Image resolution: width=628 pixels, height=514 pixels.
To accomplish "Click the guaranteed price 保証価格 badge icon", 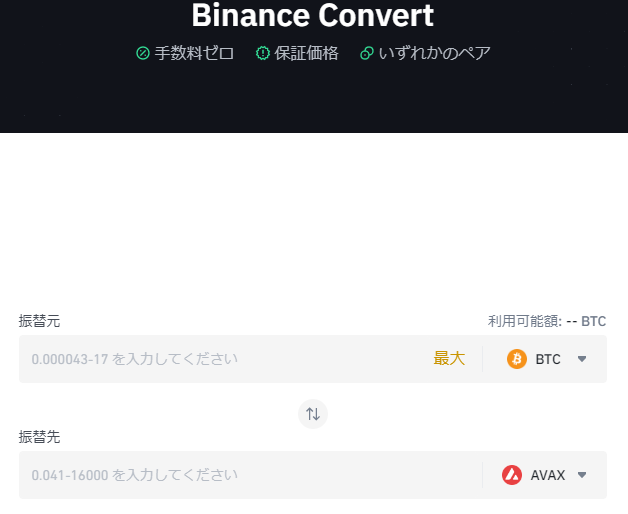I will [263, 53].
